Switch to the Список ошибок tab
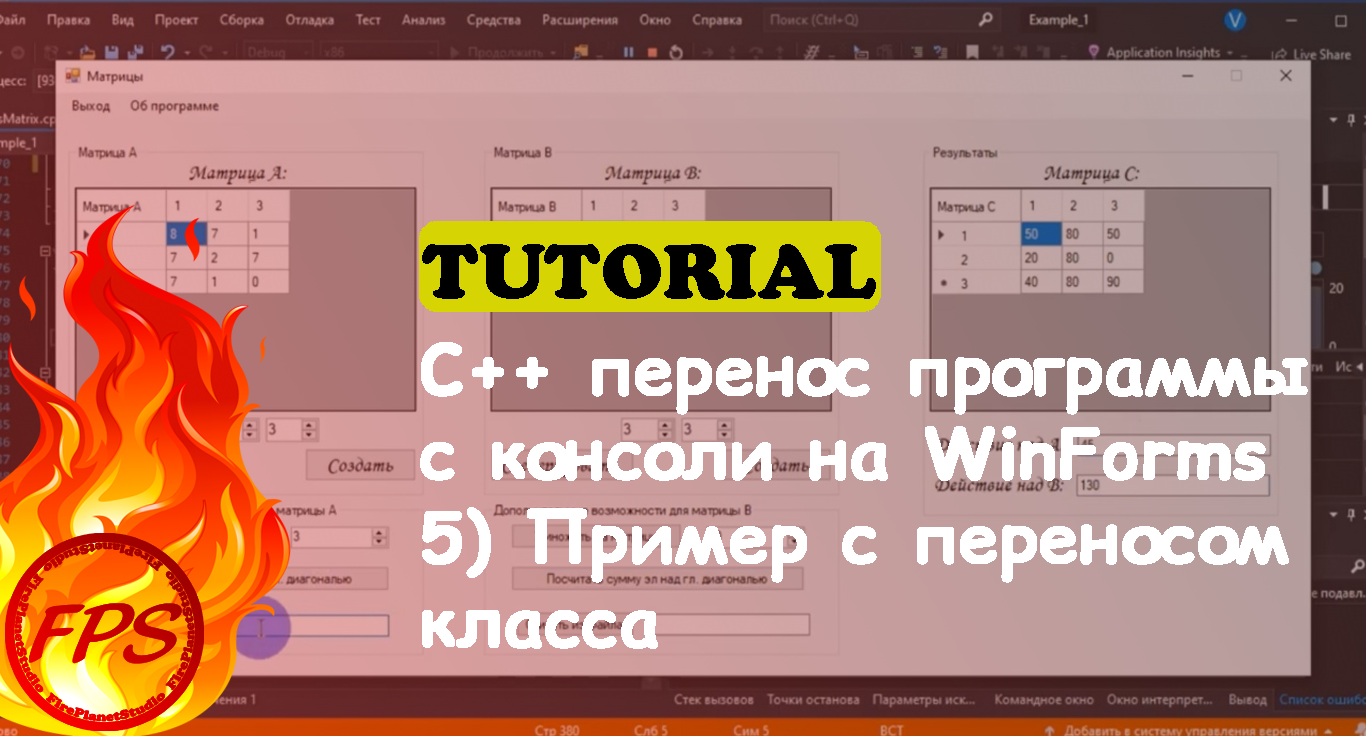The width and height of the screenshot is (1366, 736). (x=1322, y=699)
